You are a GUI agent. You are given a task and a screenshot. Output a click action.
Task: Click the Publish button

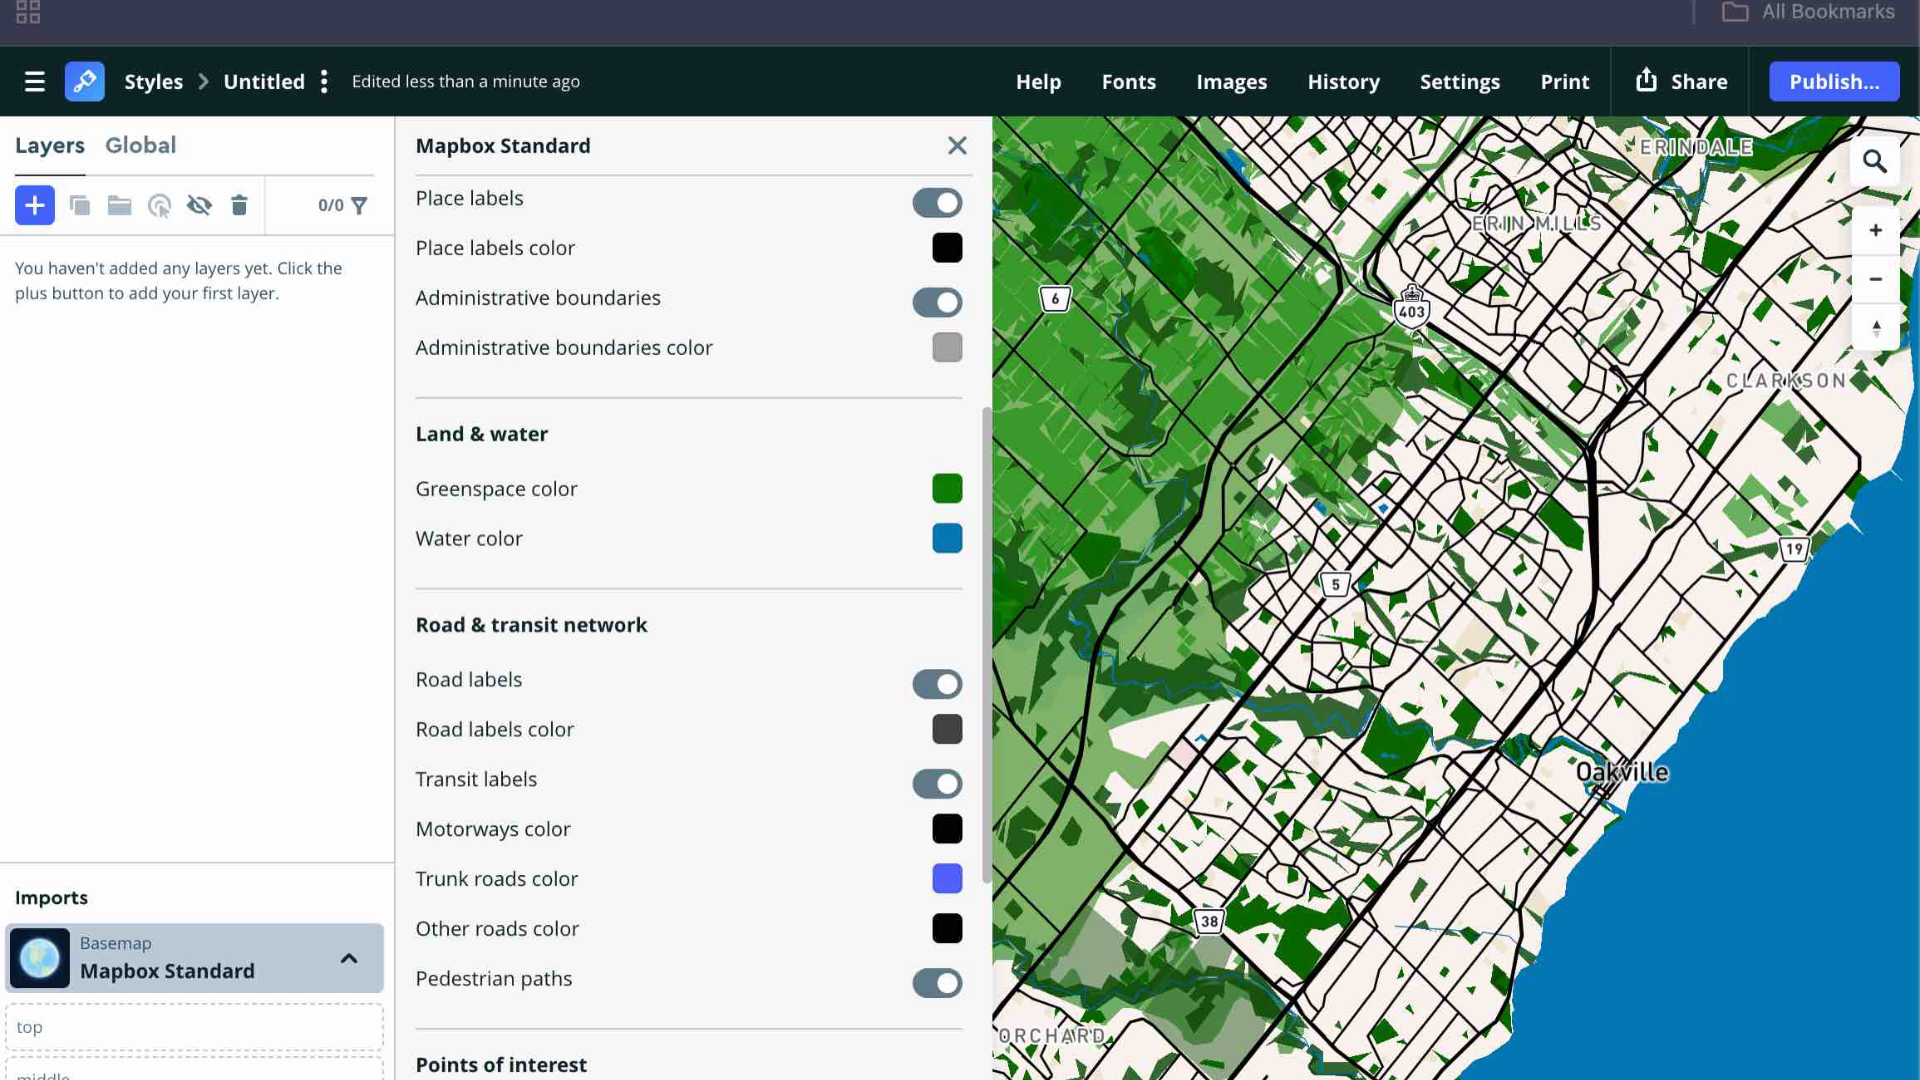(1833, 81)
